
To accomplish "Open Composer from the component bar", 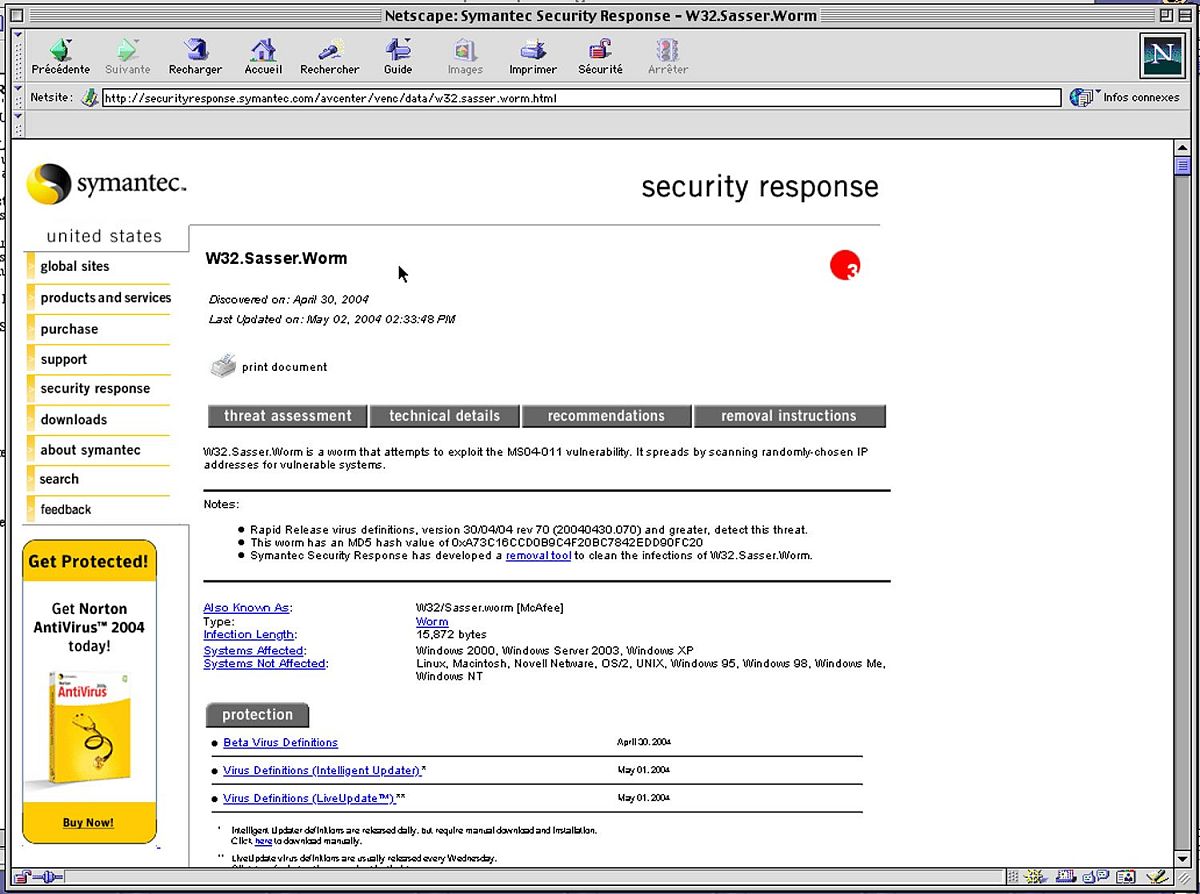I will pyautogui.click(x=1159, y=877).
